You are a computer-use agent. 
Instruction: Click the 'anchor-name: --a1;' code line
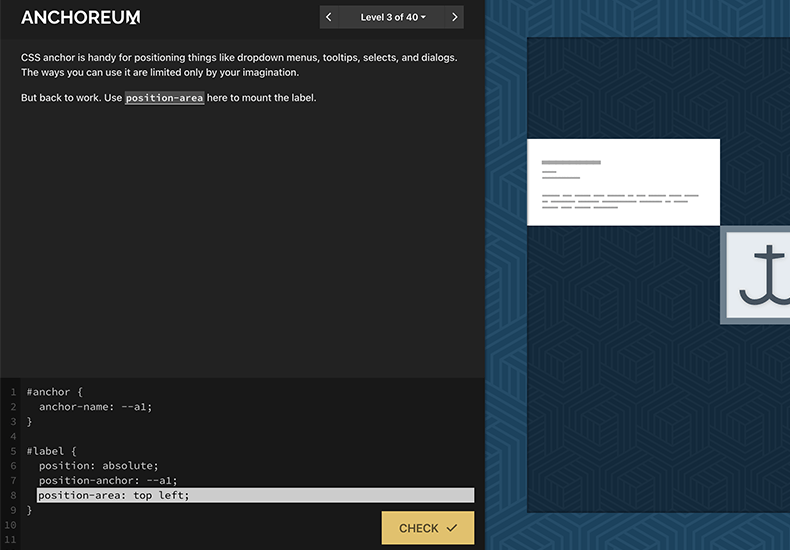[x=96, y=406]
